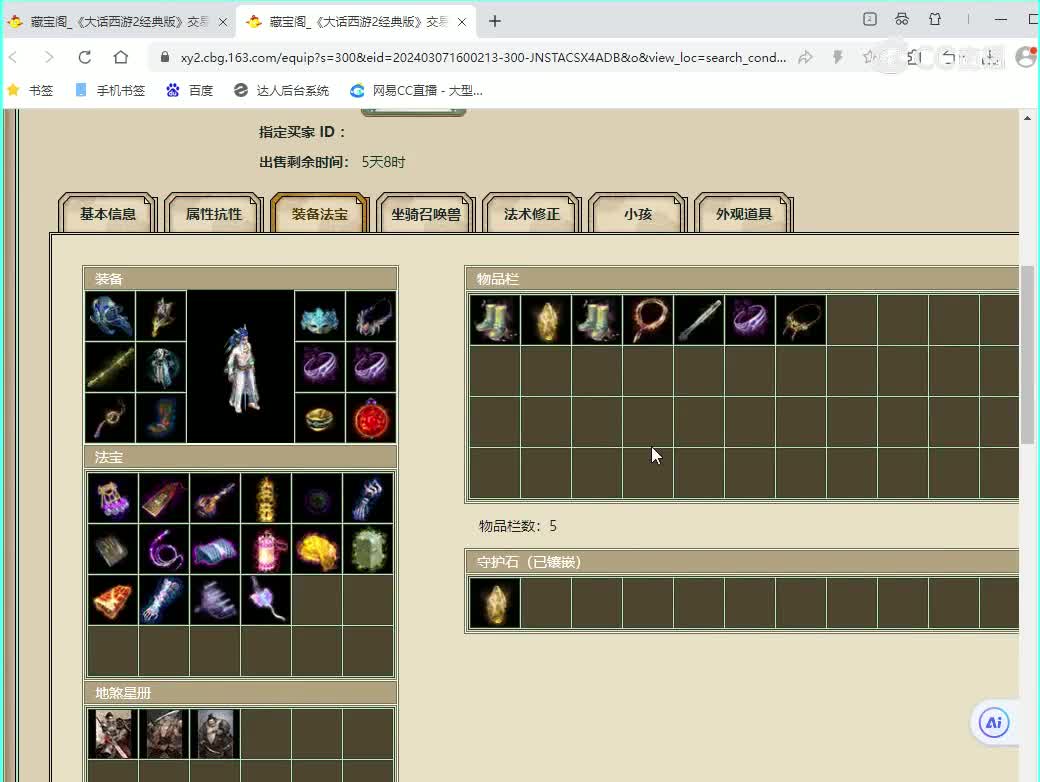Click the yellow crystal item in 物品栏
This screenshot has height=782, width=1040.
[546, 320]
